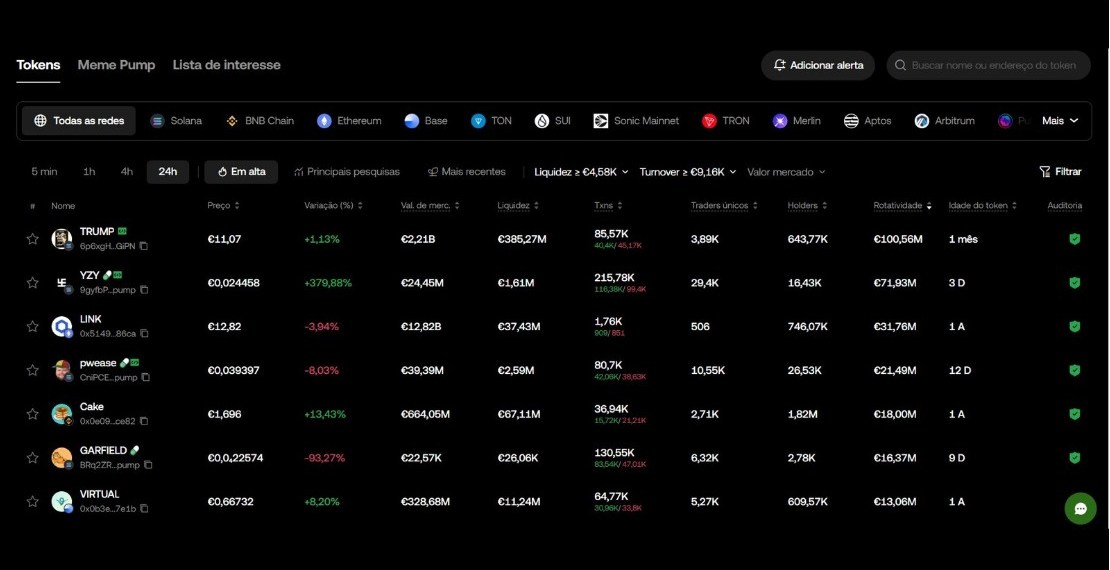Sort table by Preço column

pos(222,205)
